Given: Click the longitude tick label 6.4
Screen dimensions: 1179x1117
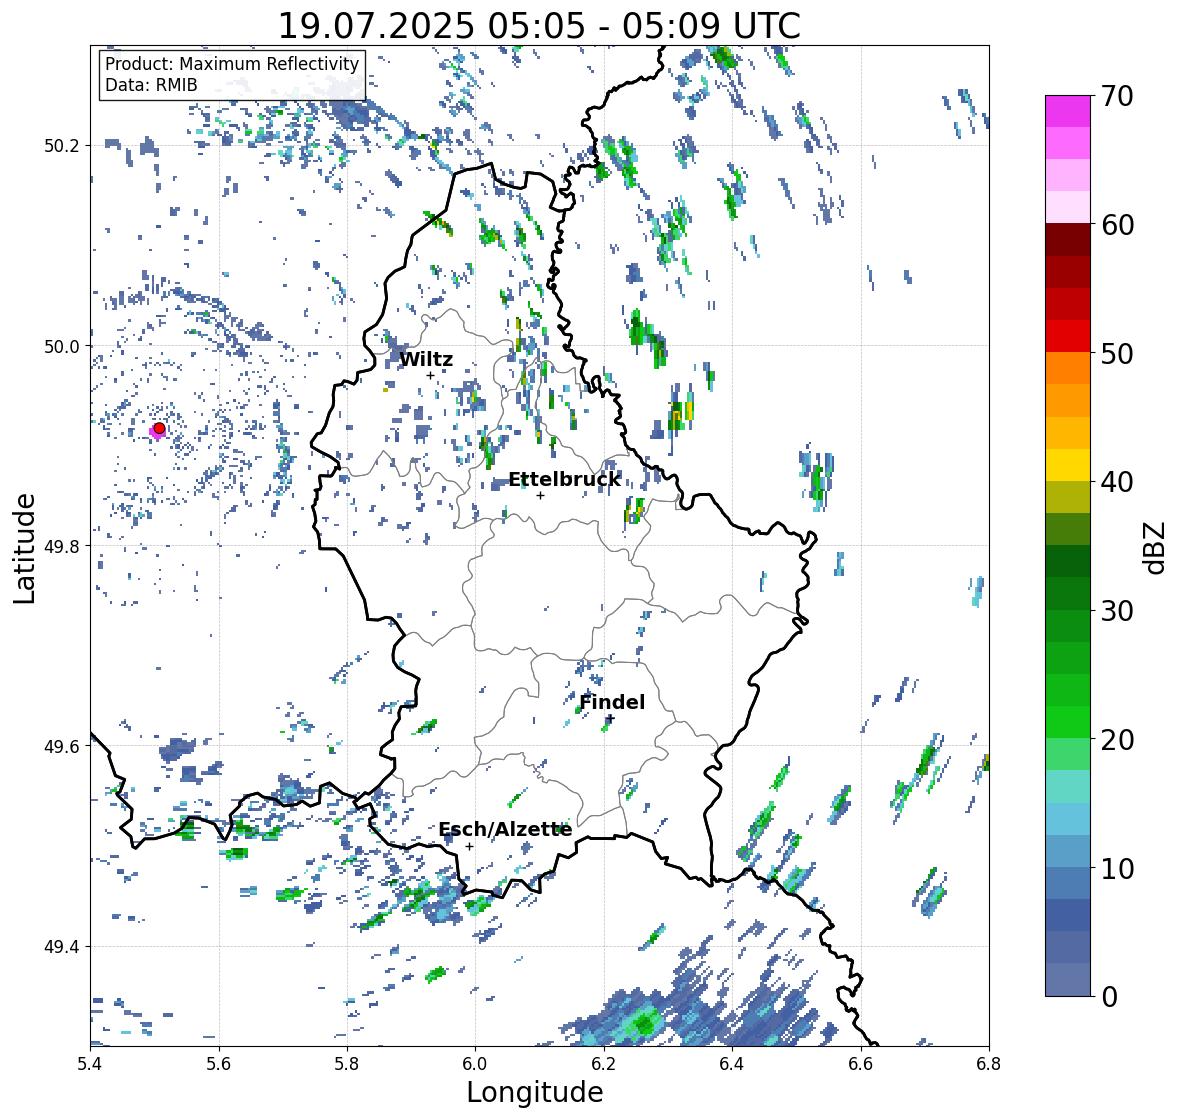Looking at the screenshot, I should click(732, 1063).
